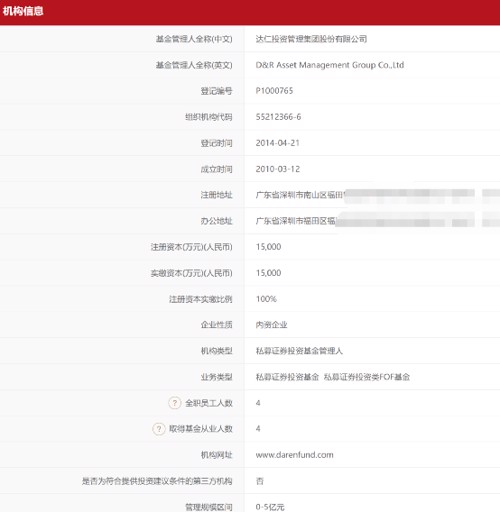This screenshot has height=512, width=500.
Task: Click the 机构信息 section header
Action: 23,11
